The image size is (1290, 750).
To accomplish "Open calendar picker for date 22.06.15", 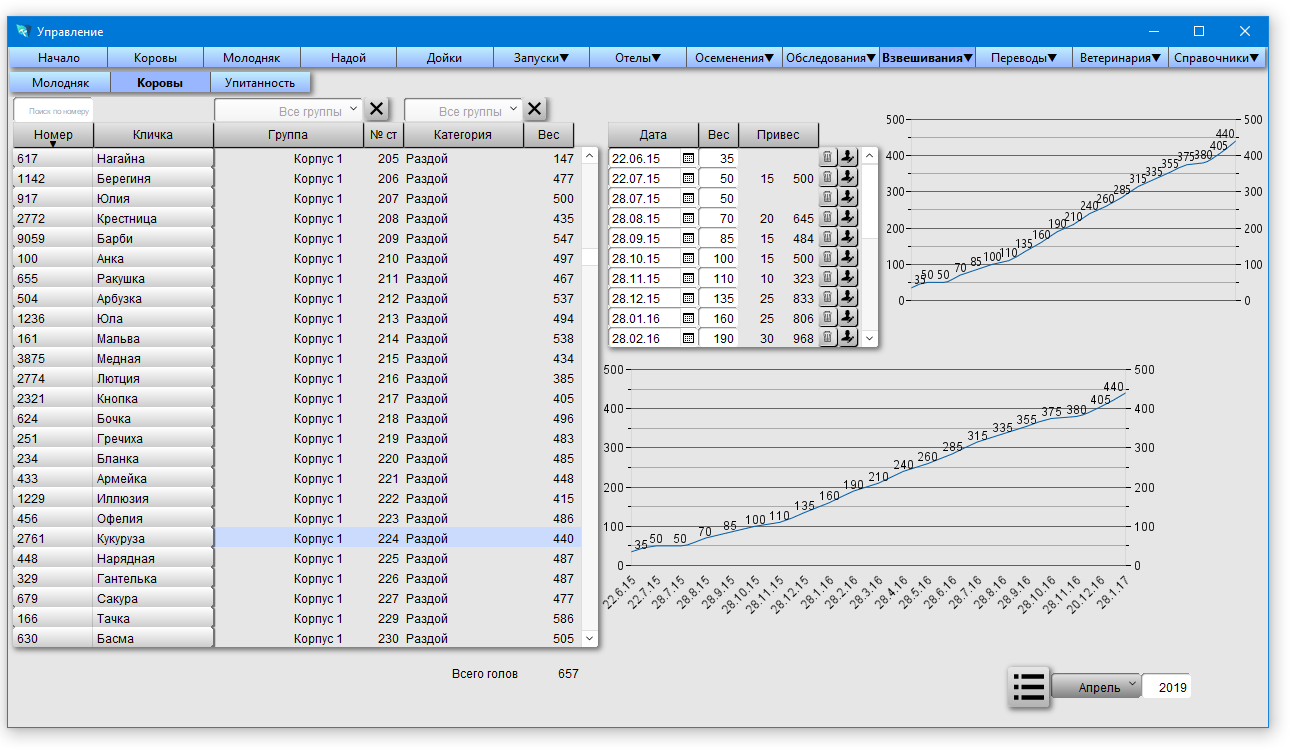I will 688,158.
